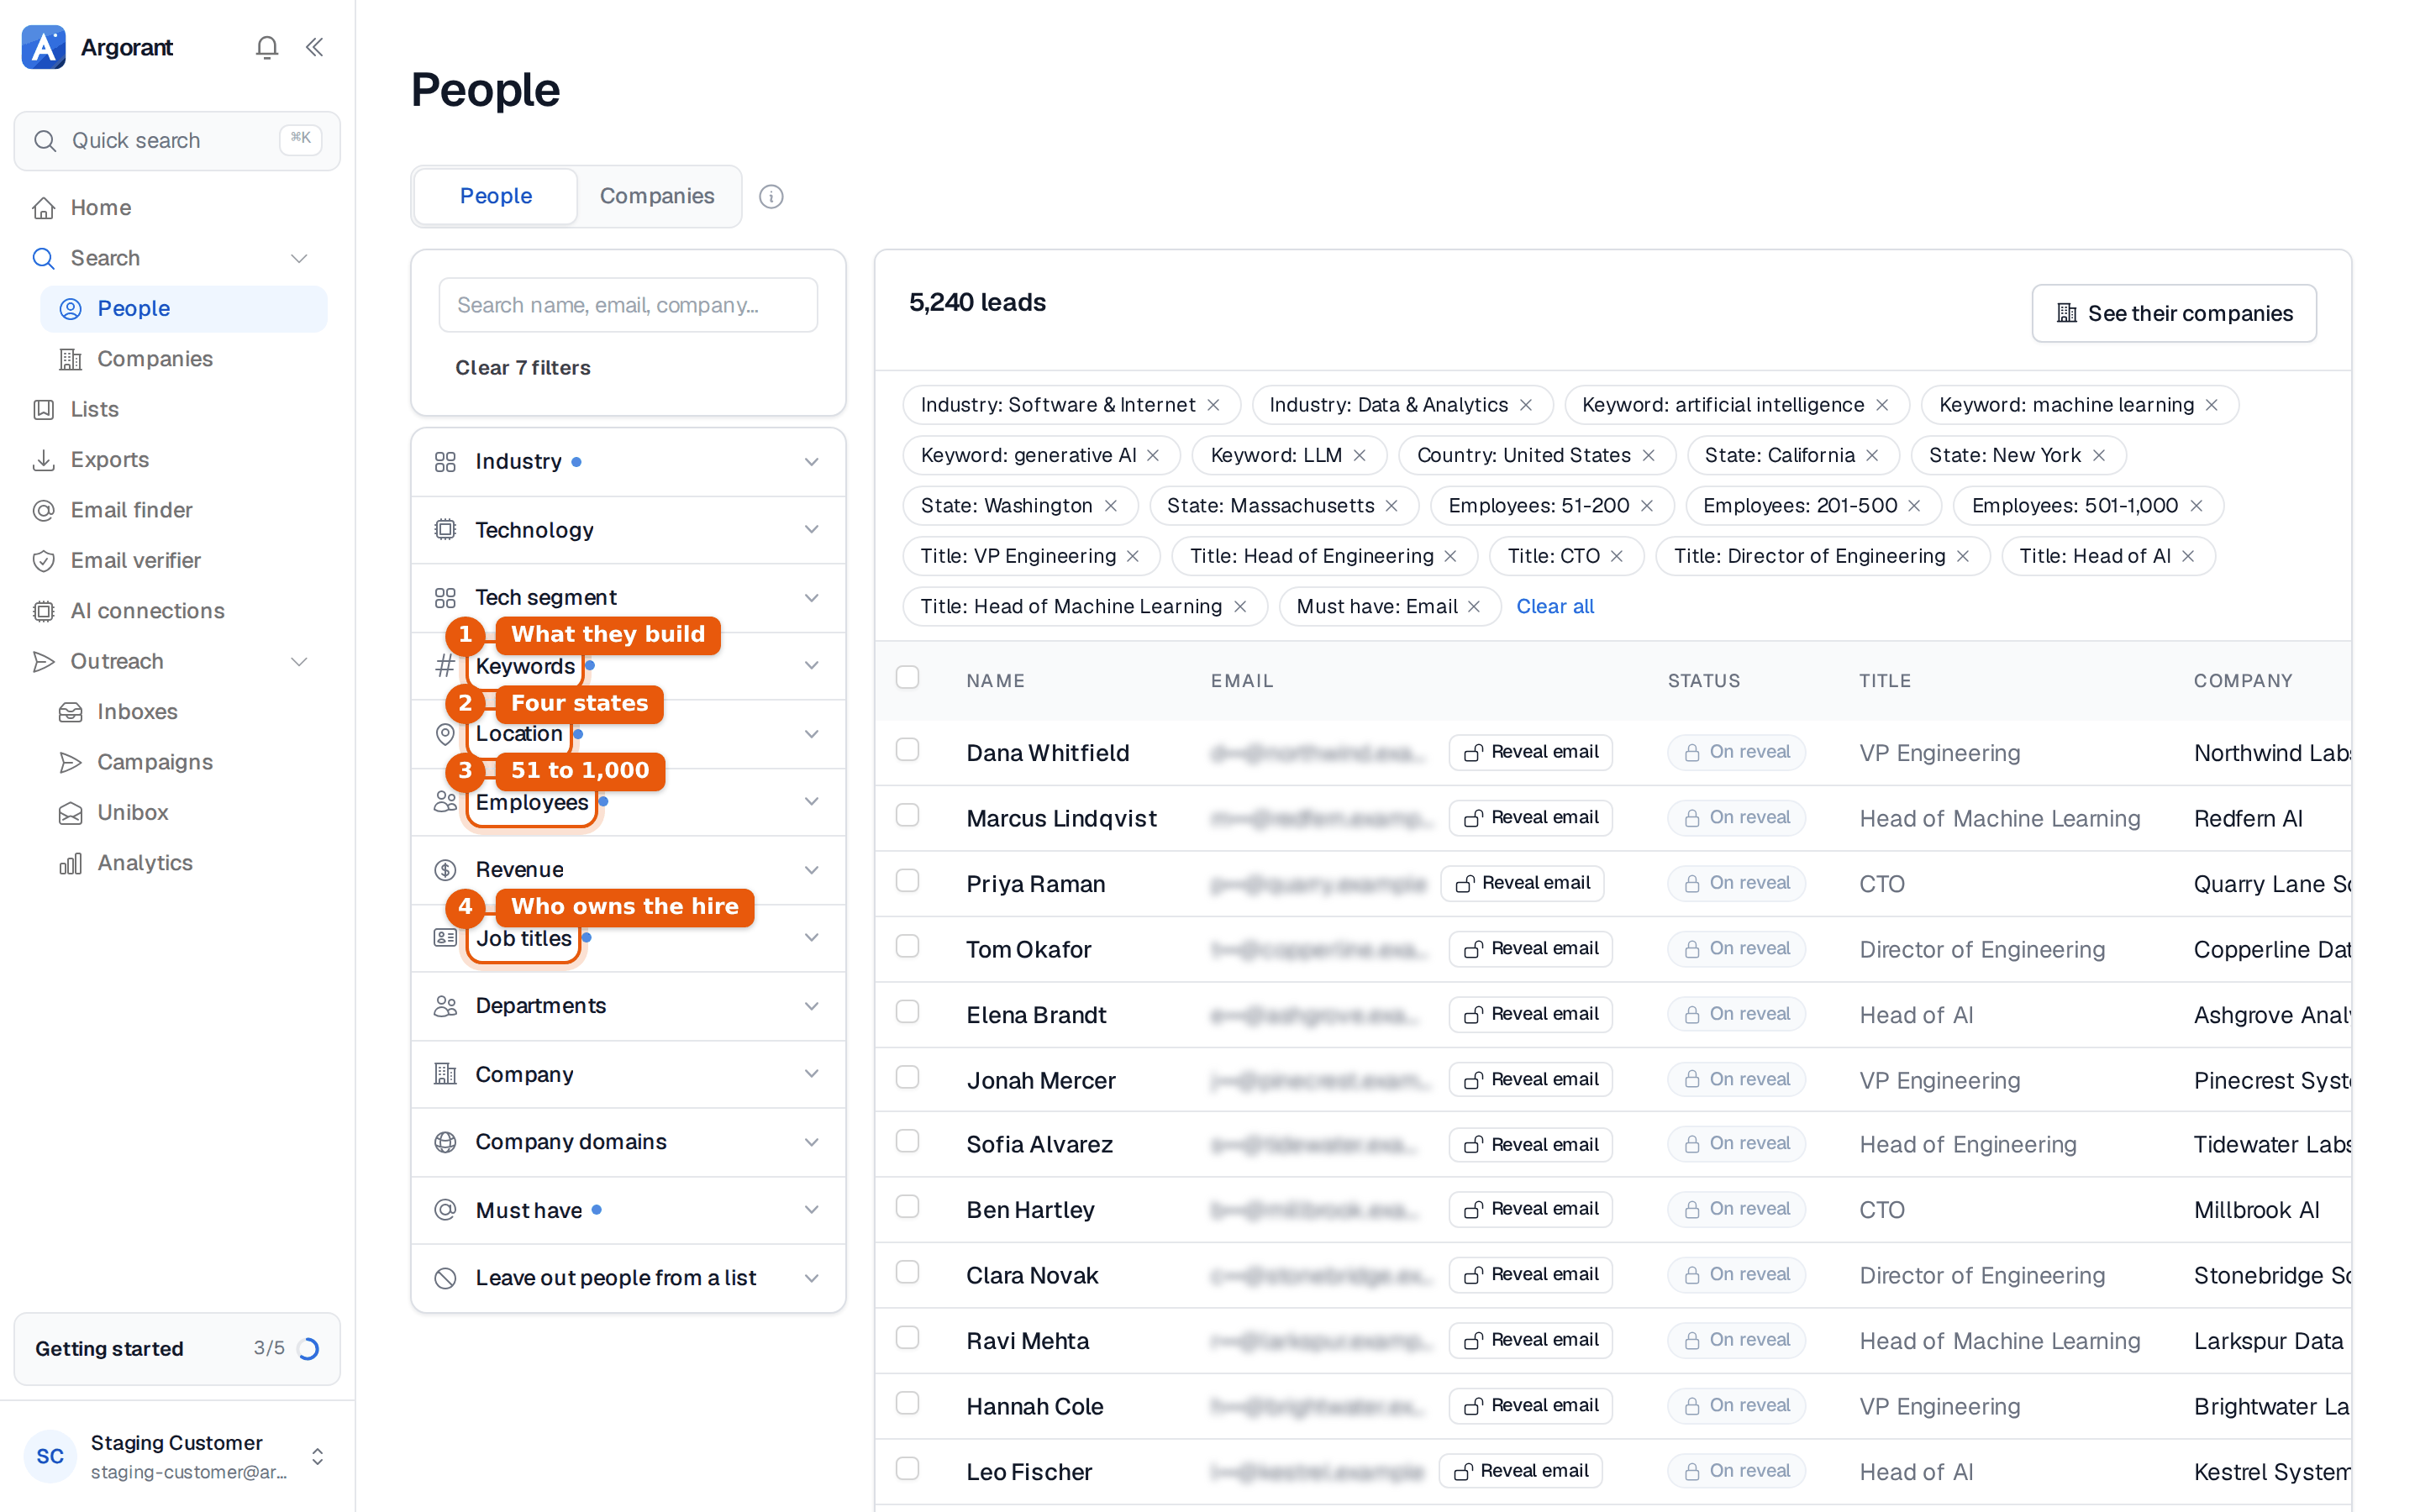Click See their companies button
2420x1512 pixels.
tap(2174, 313)
